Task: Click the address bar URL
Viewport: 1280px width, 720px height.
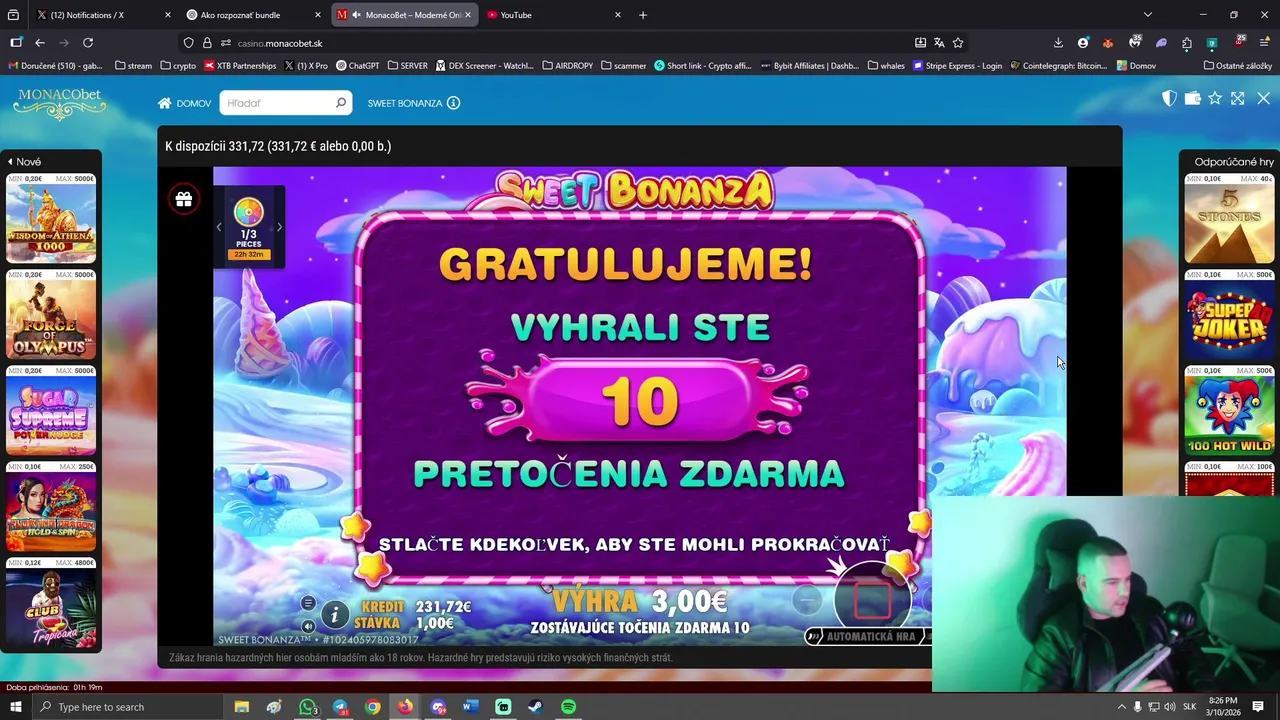Action: 280,43
